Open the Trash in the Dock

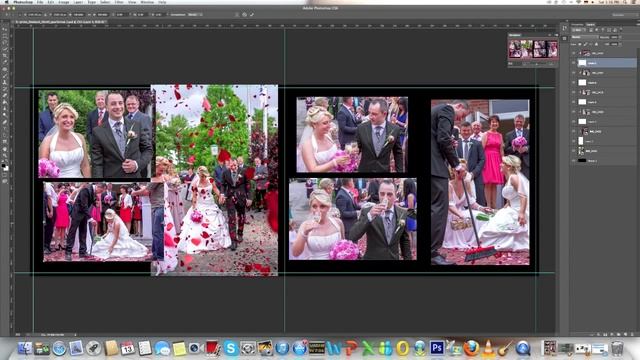(x=617, y=348)
